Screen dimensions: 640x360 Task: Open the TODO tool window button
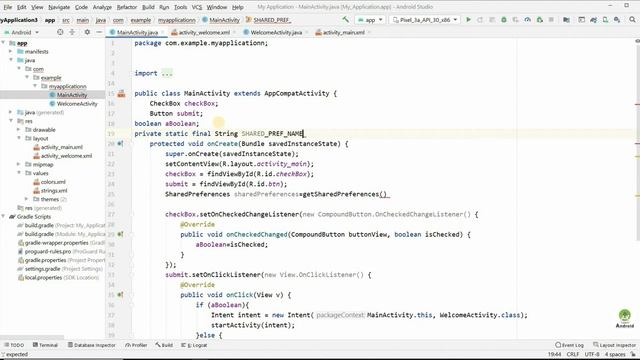click(13, 345)
